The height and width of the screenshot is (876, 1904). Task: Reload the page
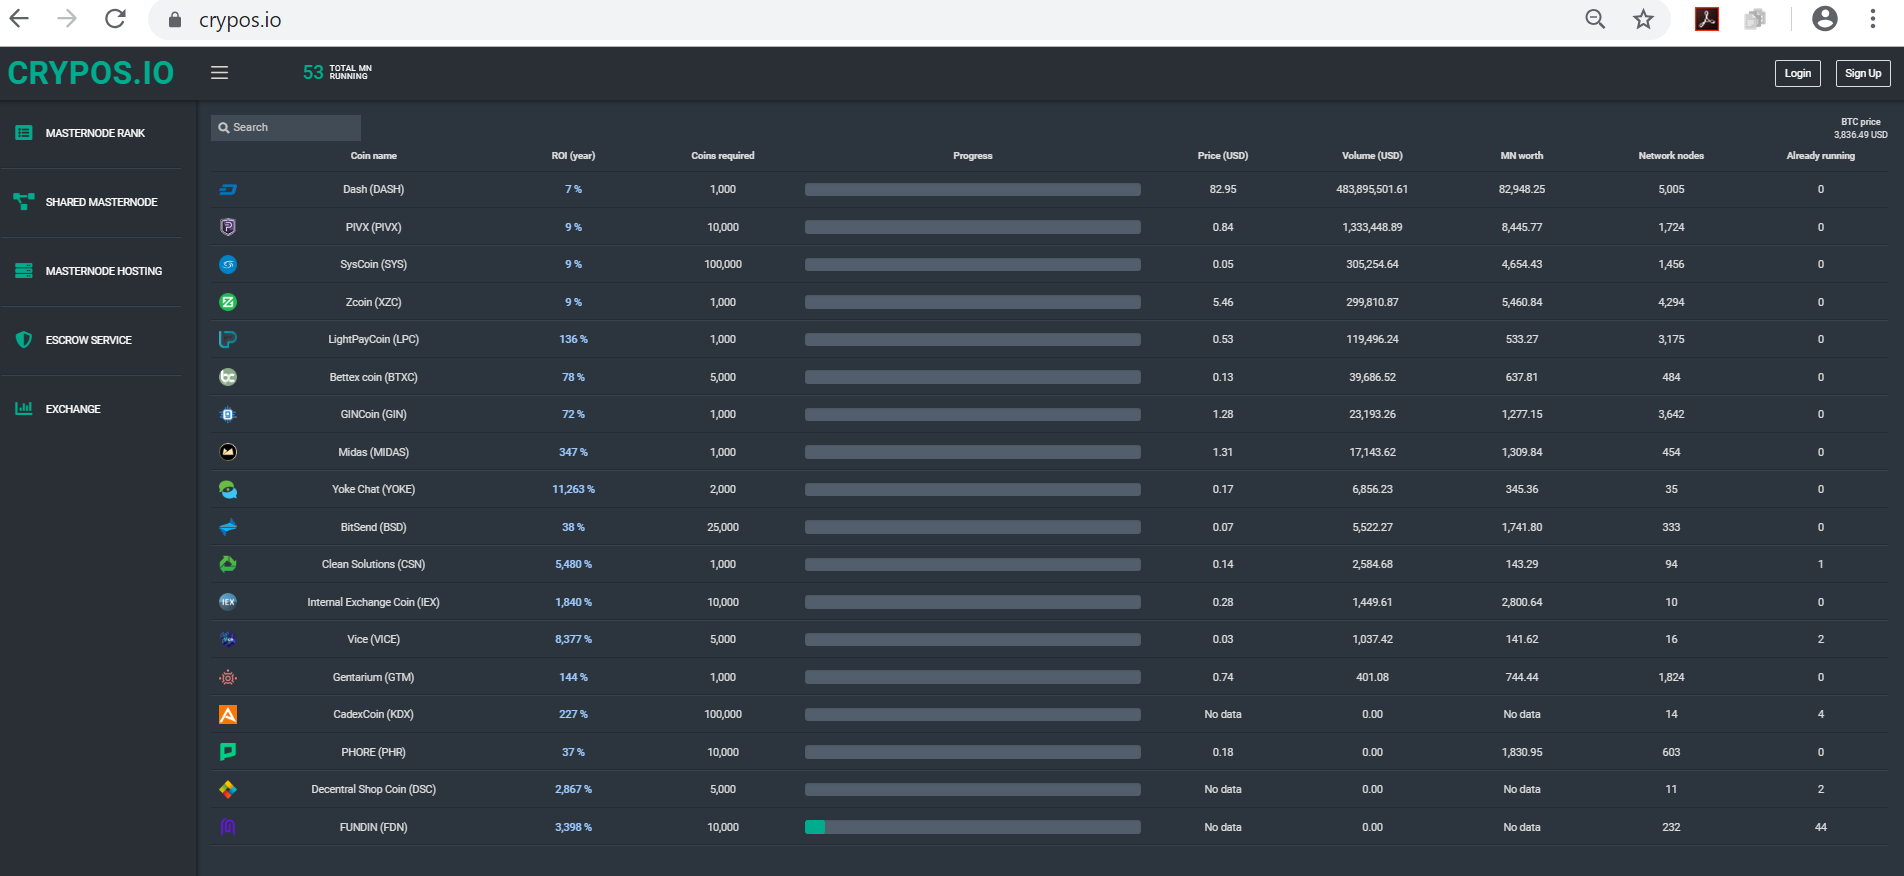point(116,19)
